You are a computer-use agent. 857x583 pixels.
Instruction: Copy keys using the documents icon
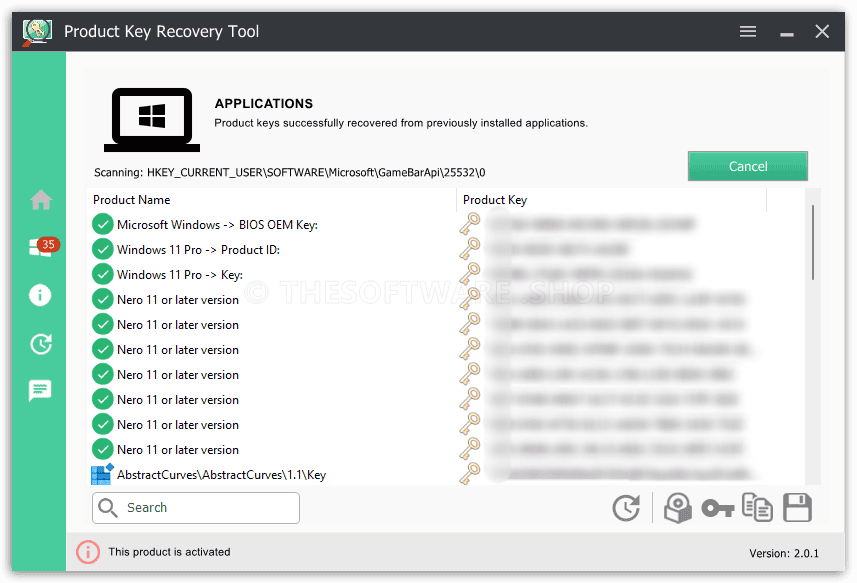point(757,508)
